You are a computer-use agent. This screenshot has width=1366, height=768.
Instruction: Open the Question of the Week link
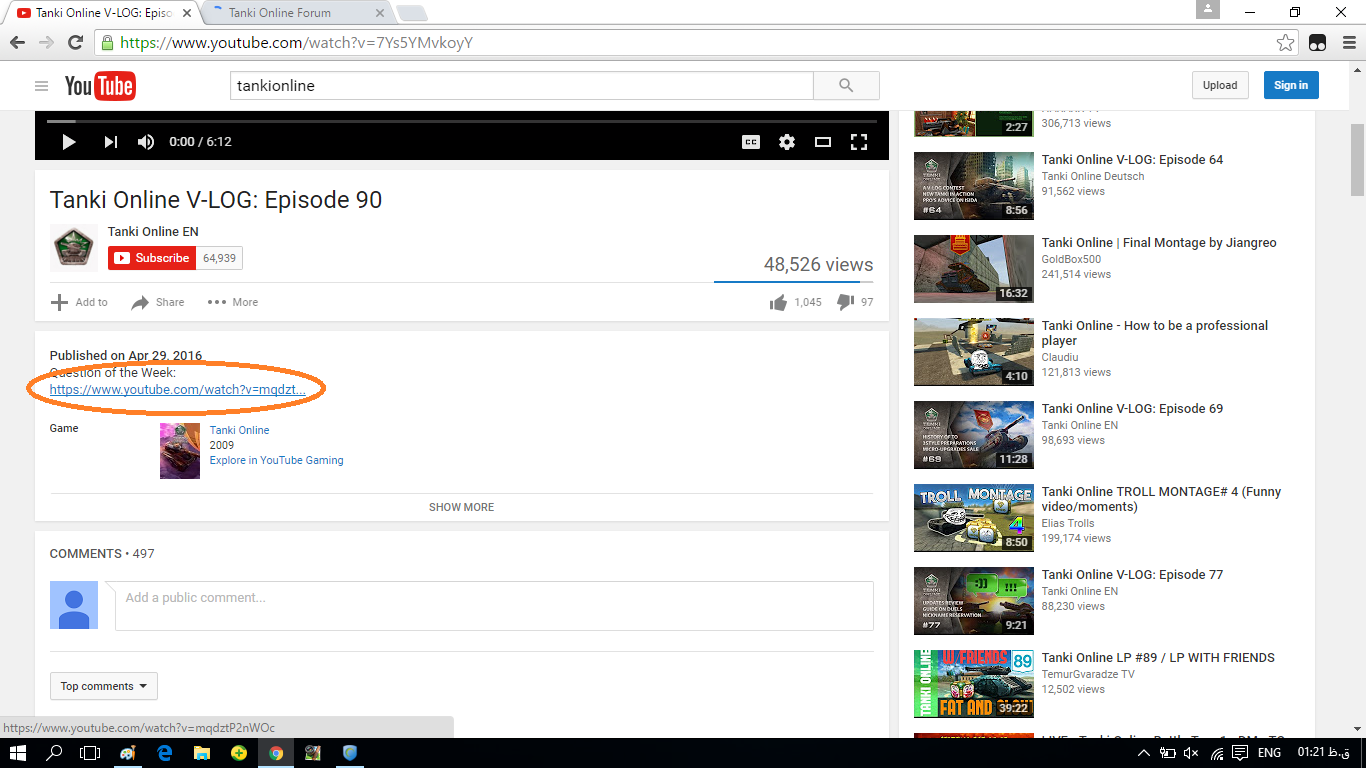click(x=177, y=389)
